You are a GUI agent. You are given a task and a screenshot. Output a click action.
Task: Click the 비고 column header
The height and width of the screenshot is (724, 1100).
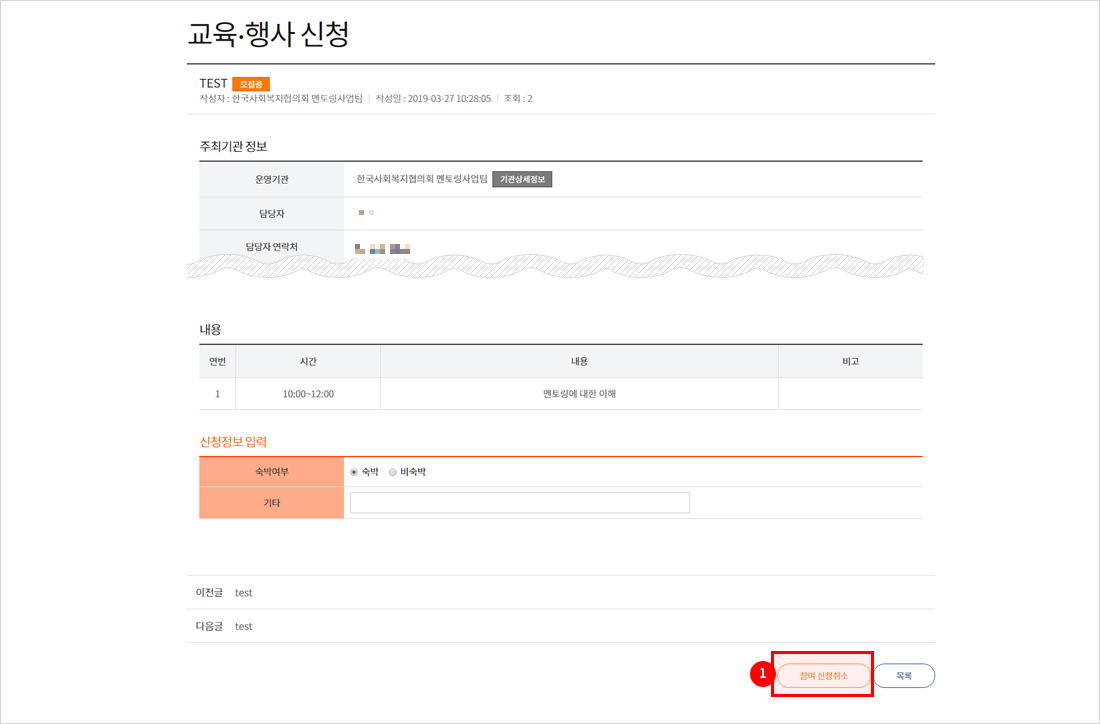click(x=850, y=361)
